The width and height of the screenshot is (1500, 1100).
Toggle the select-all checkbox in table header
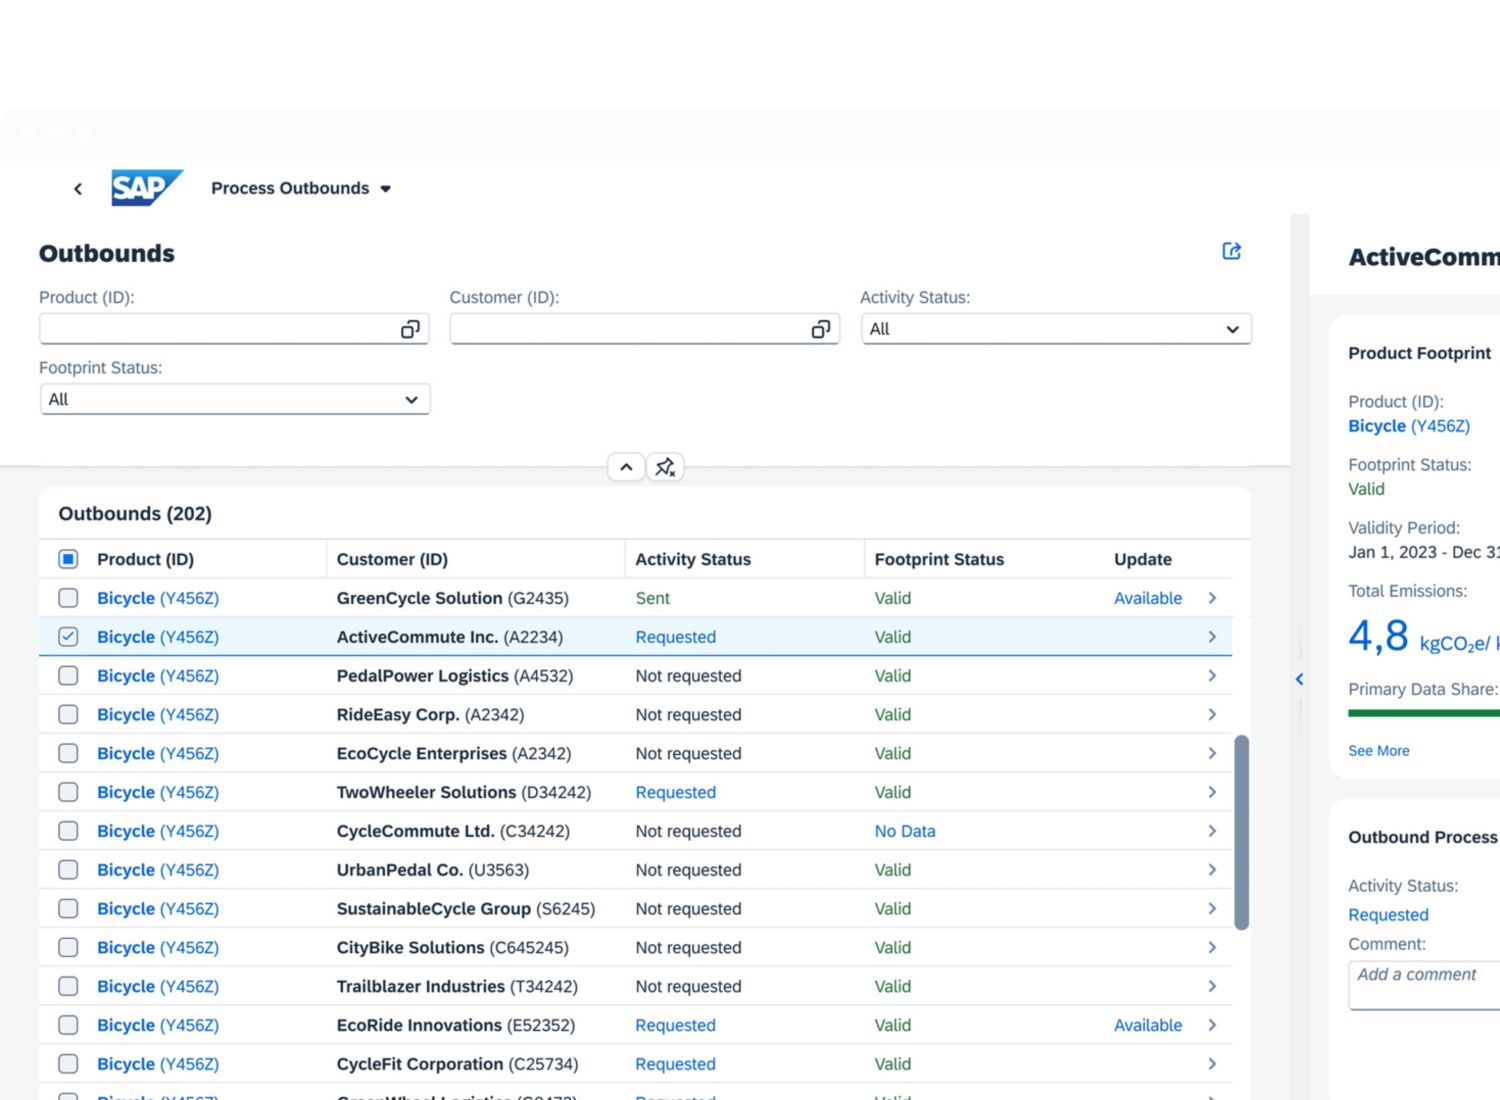click(68, 559)
